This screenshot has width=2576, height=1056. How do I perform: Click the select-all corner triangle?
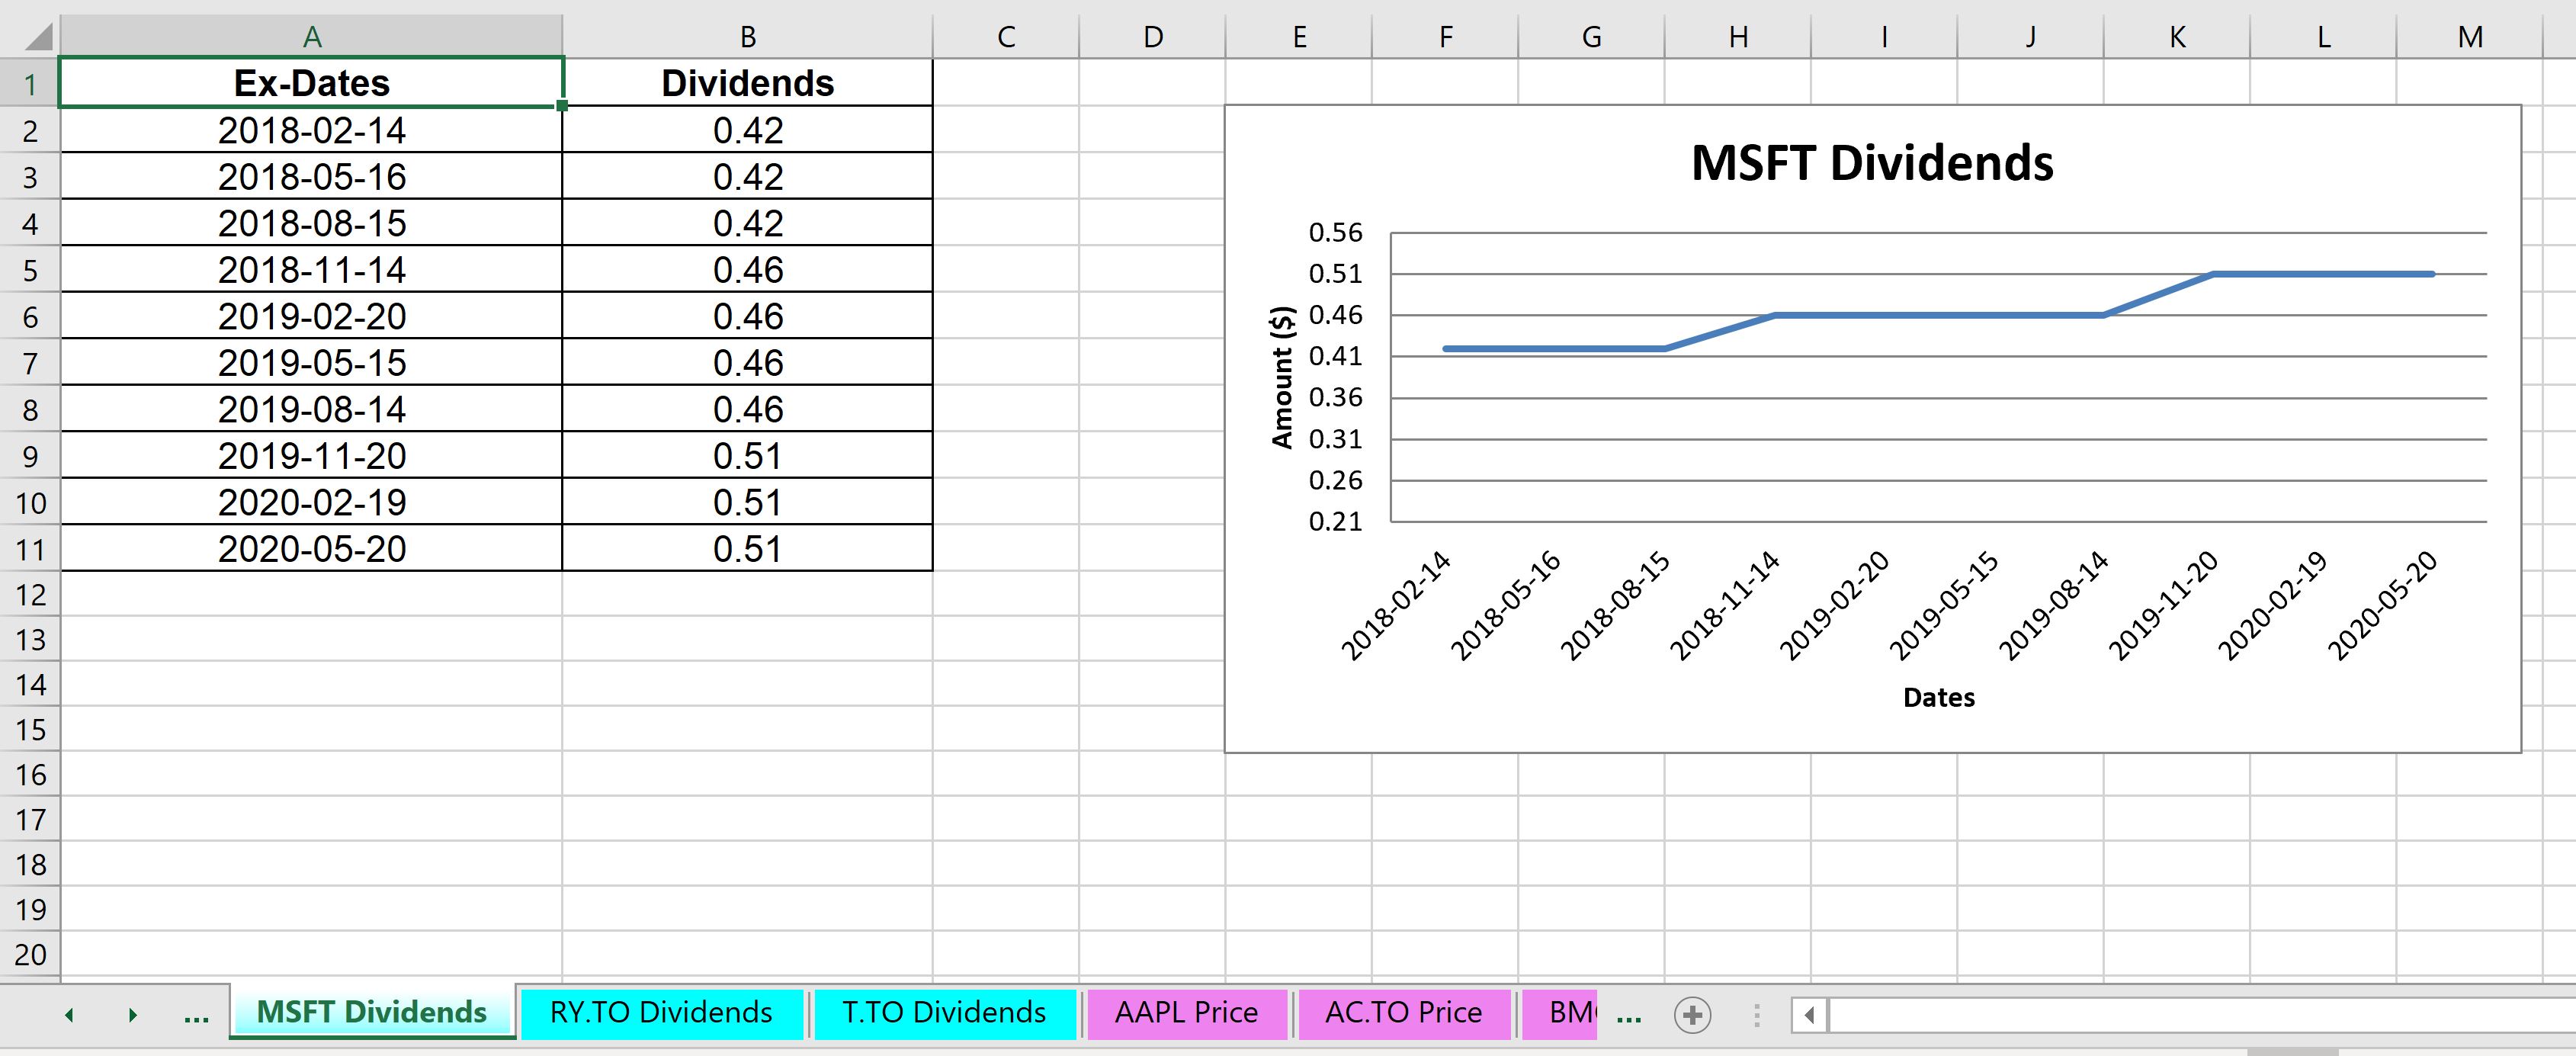pos(38,37)
